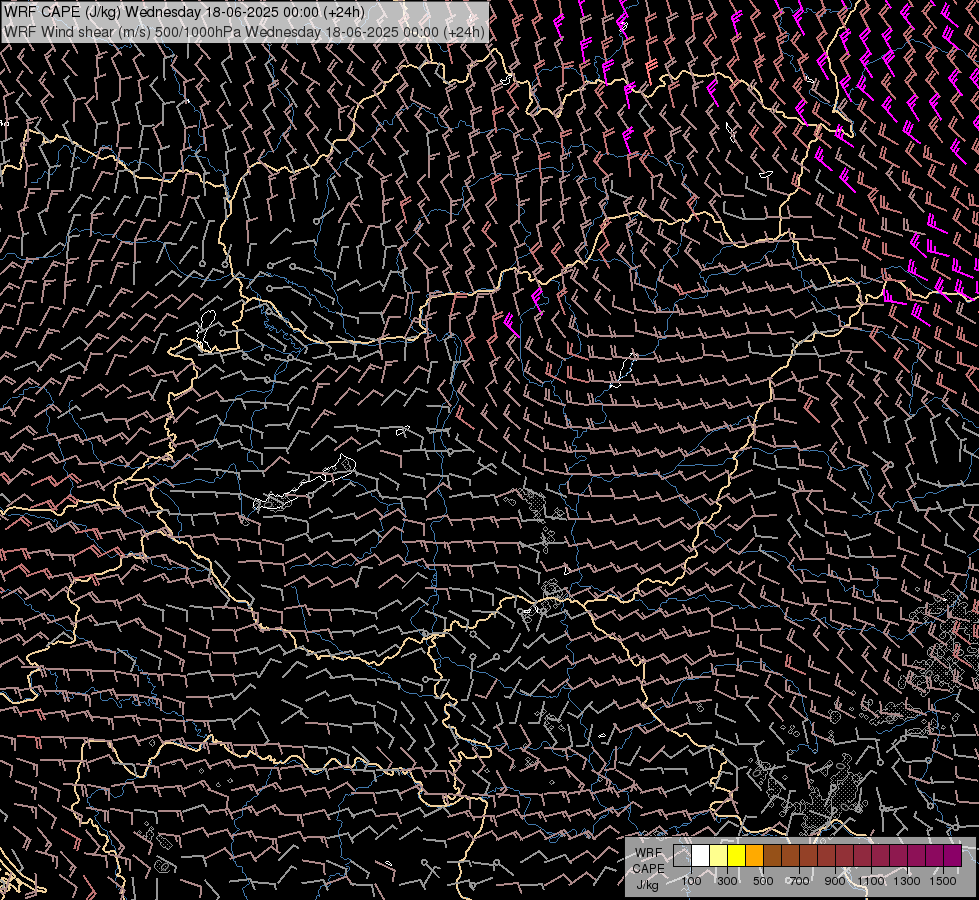
Task: Click the 'WRF CAPE (J/kg)' title line
Action: pyautogui.click(x=193, y=12)
